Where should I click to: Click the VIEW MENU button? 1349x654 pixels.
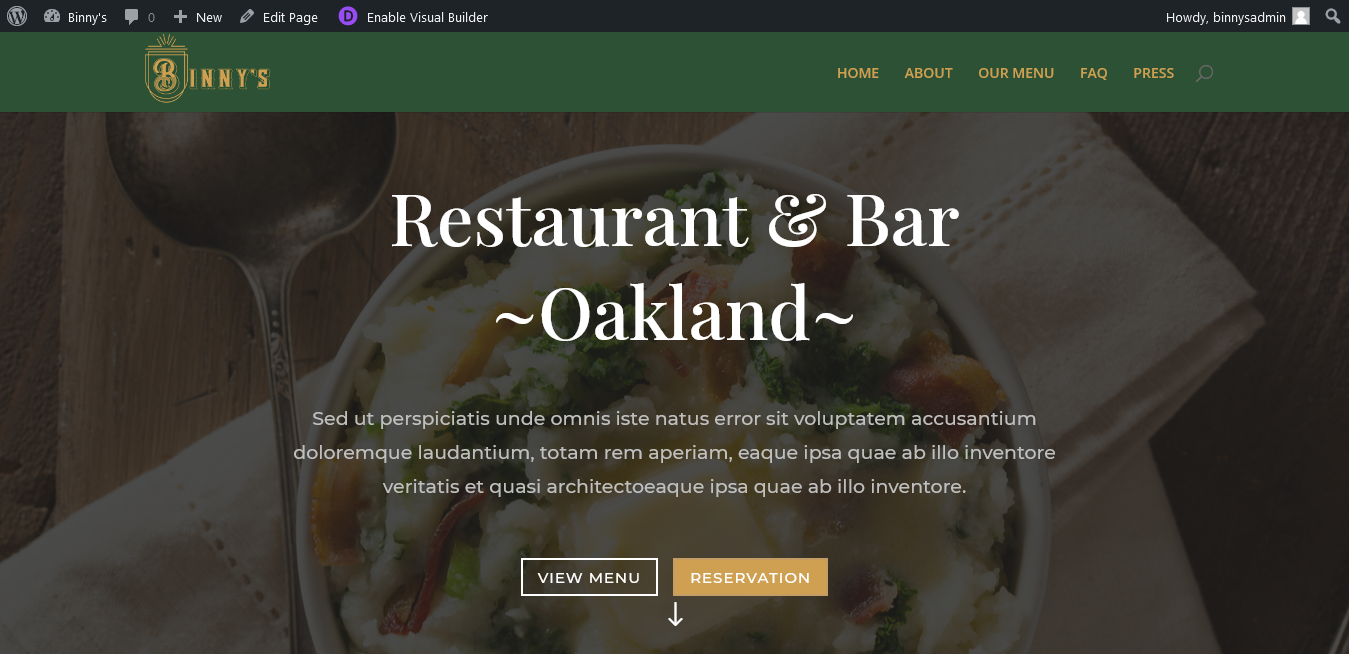pyautogui.click(x=589, y=577)
